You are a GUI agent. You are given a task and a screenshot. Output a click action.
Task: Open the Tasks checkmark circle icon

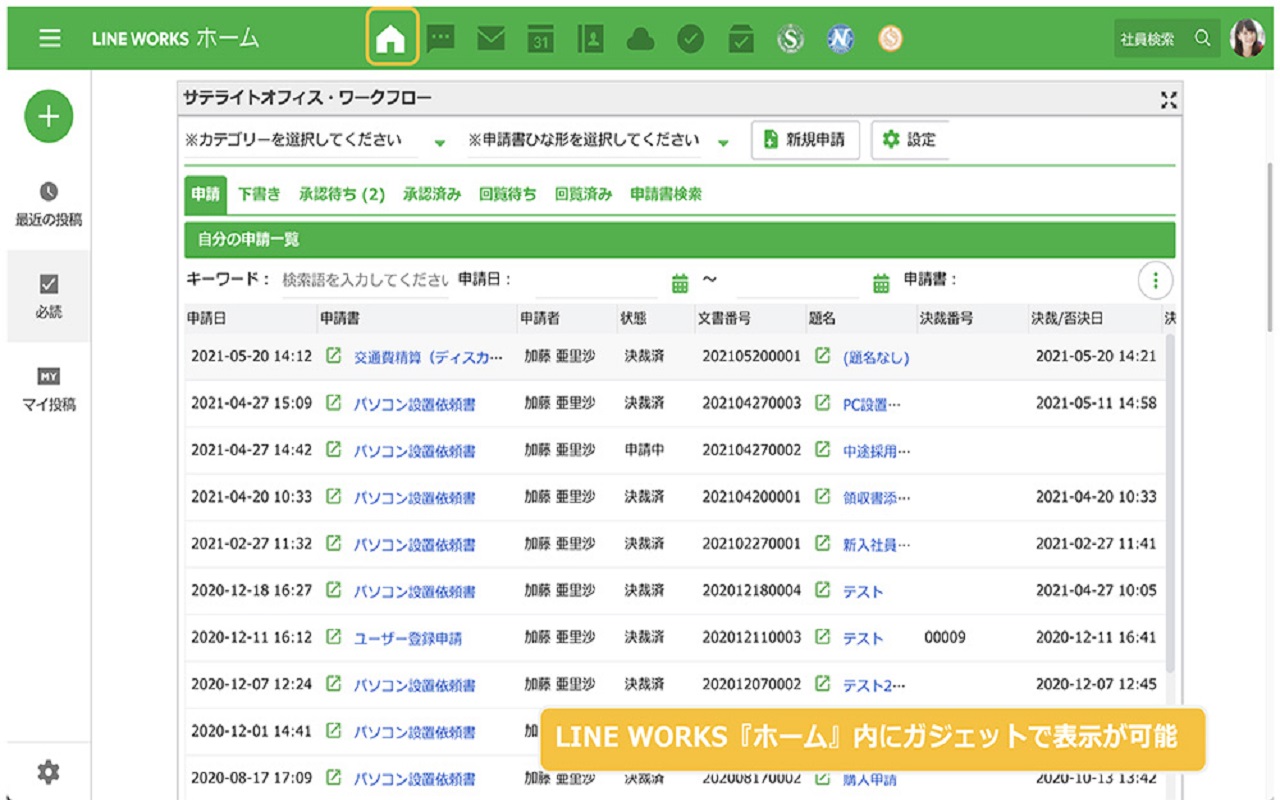coord(691,39)
